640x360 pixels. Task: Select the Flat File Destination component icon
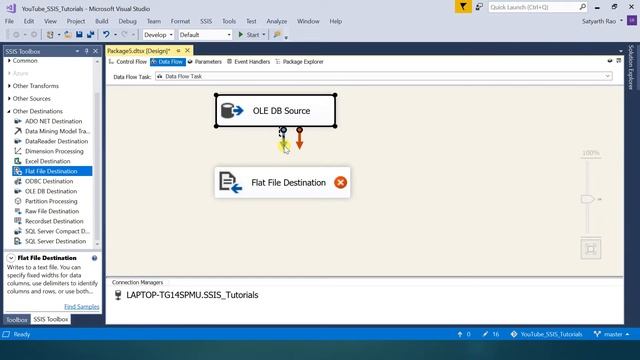(x=231, y=182)
